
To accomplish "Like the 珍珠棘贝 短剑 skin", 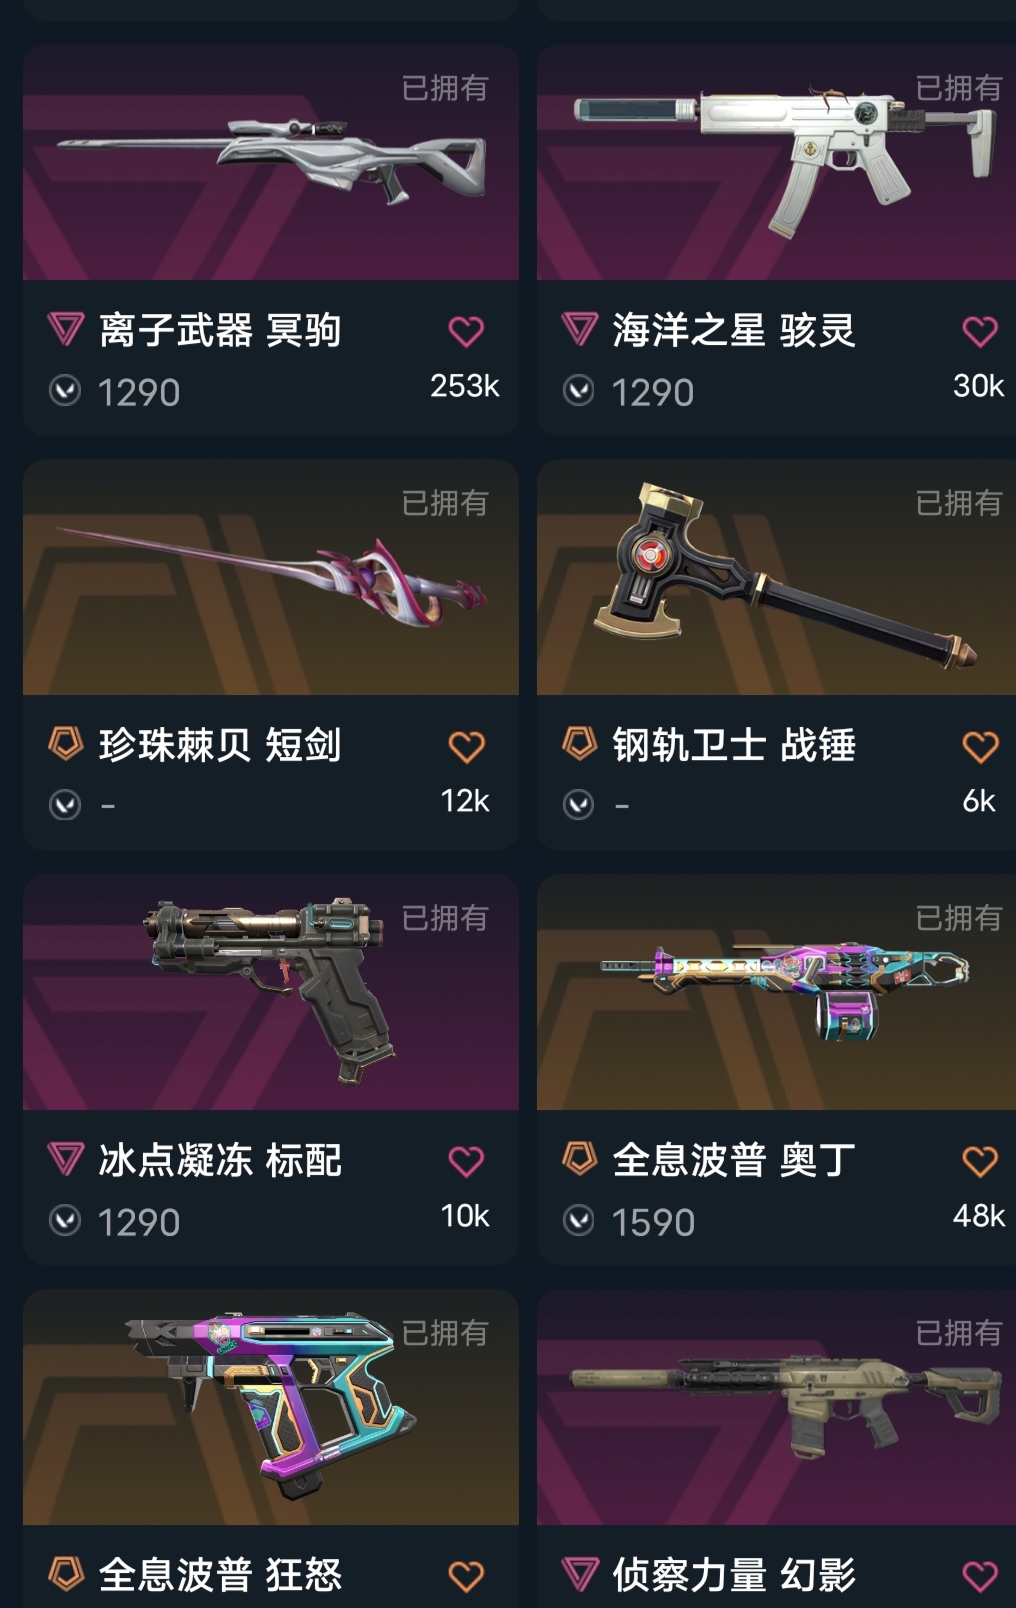I will [x=466, y=746].
